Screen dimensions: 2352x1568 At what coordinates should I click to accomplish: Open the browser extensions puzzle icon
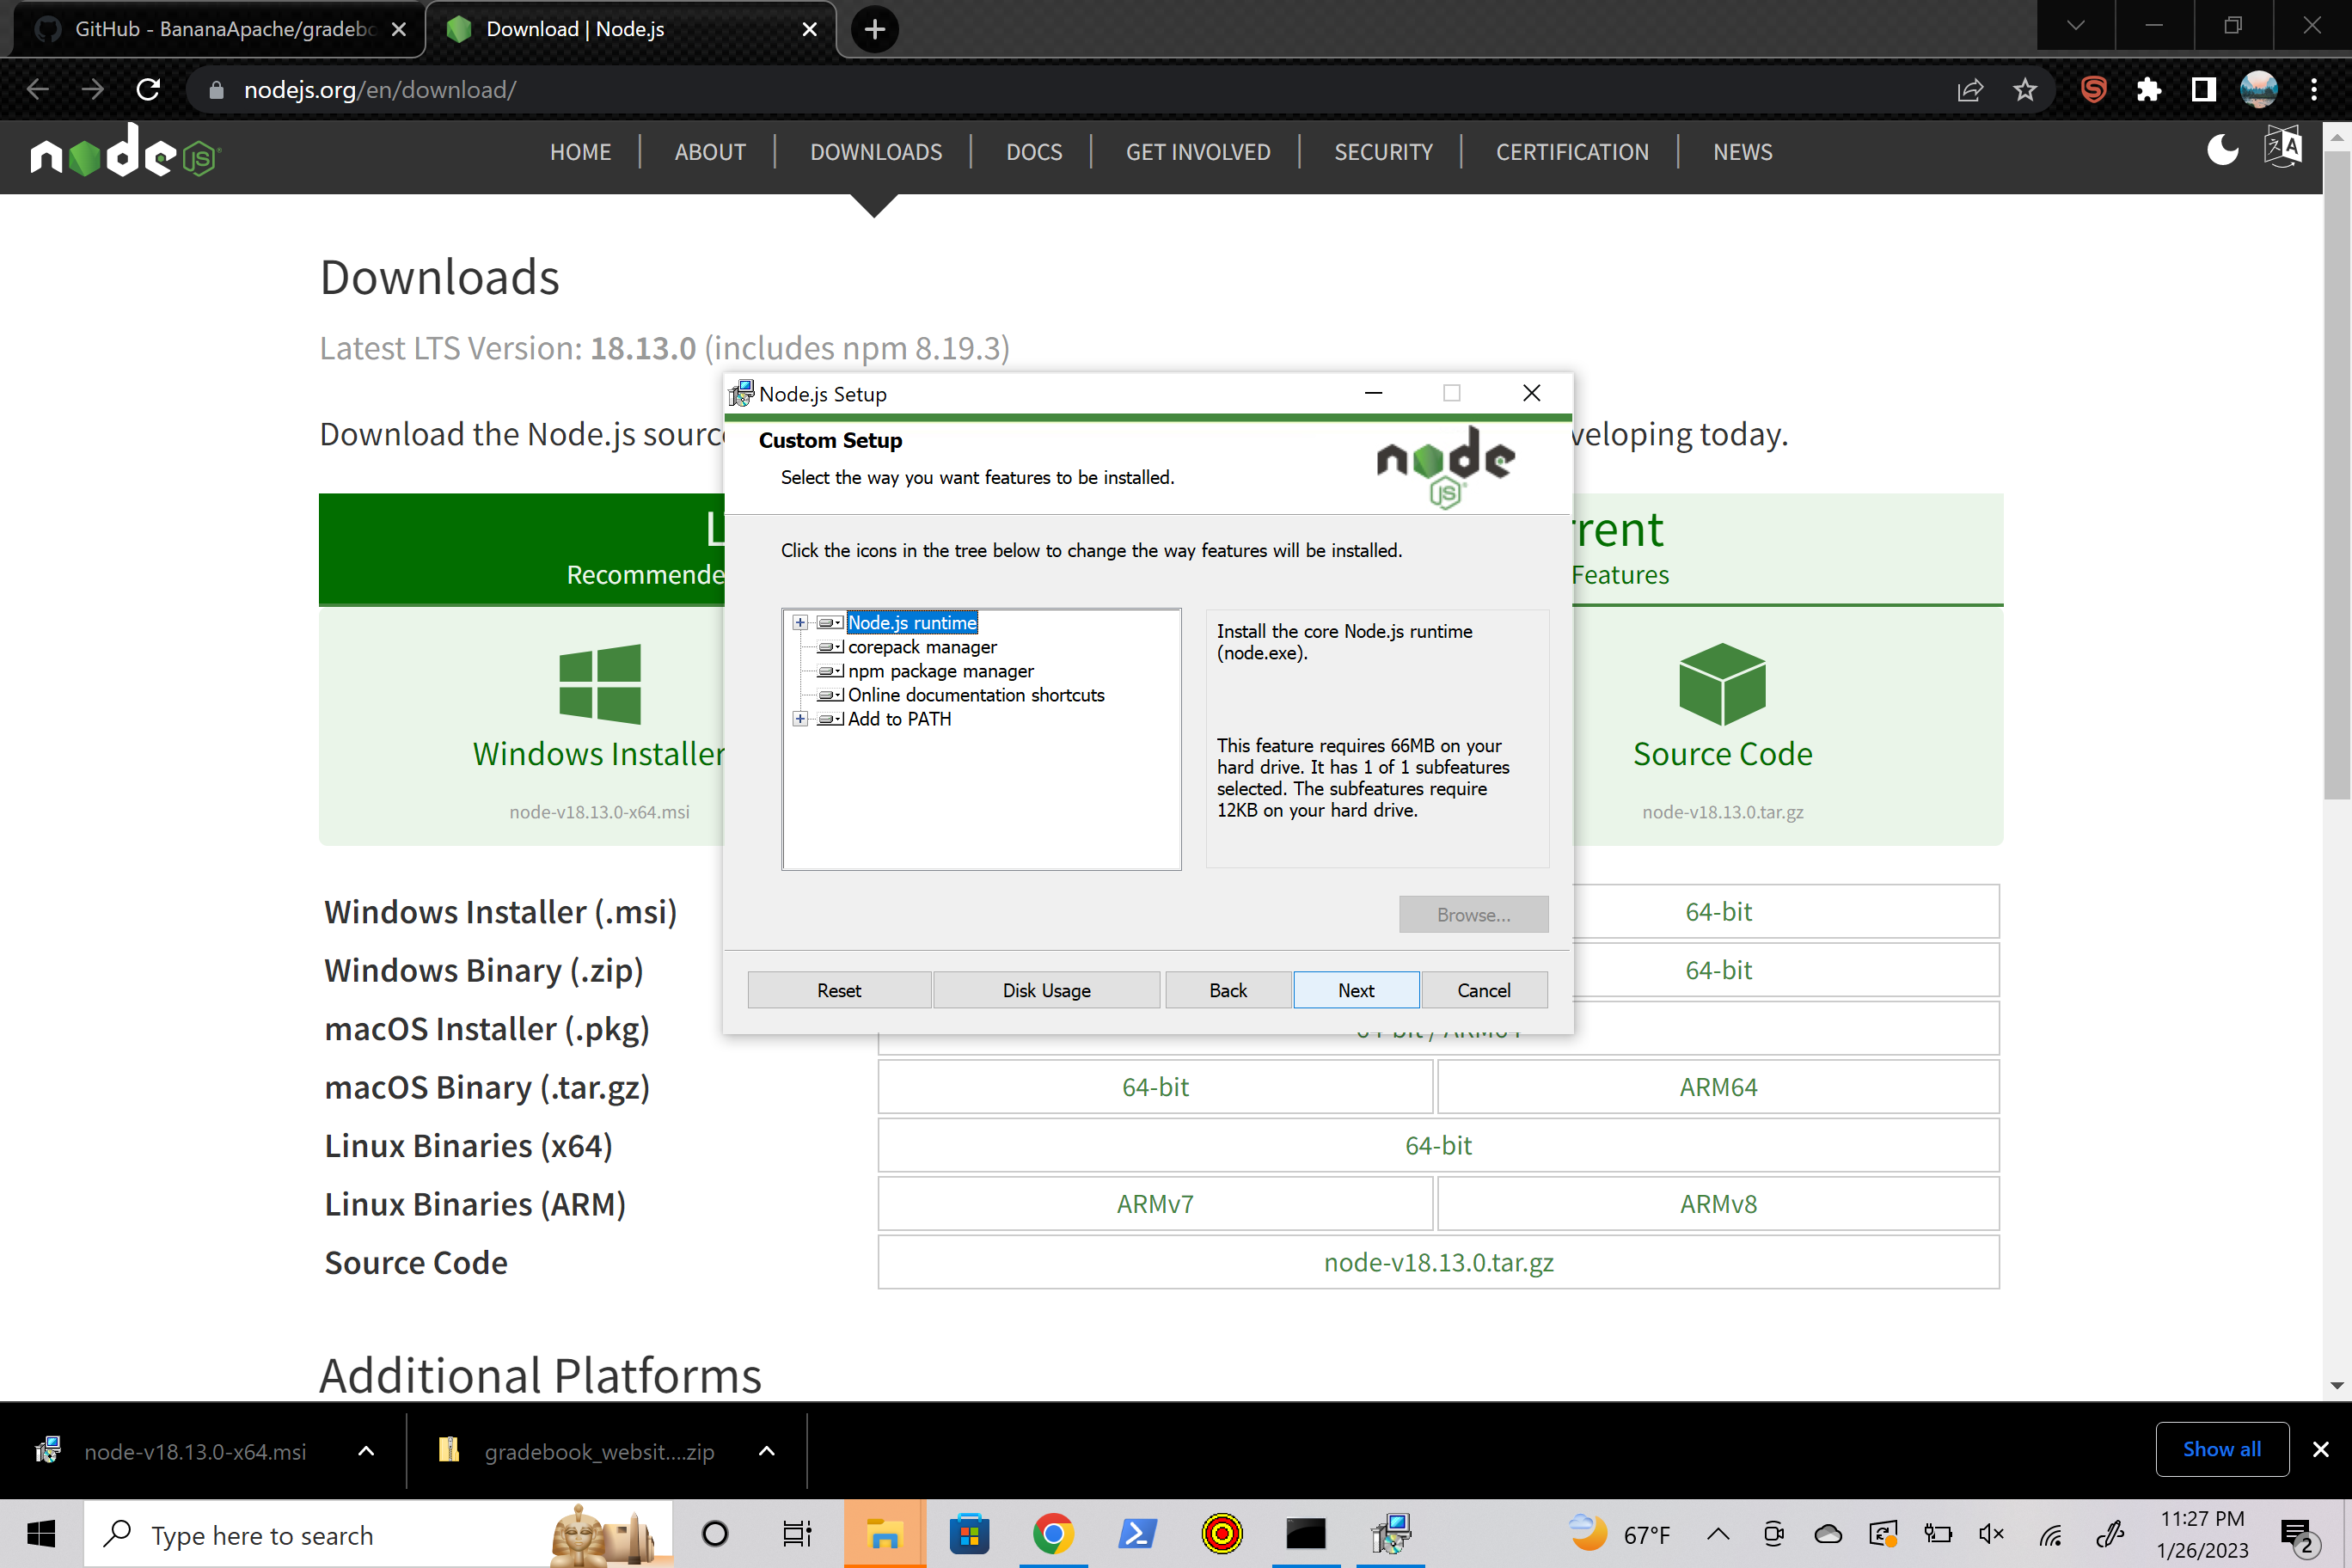click(2148, 90)
